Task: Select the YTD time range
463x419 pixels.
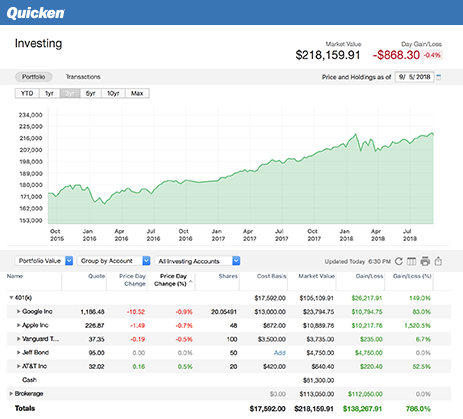Action: [x=27, y=93]
